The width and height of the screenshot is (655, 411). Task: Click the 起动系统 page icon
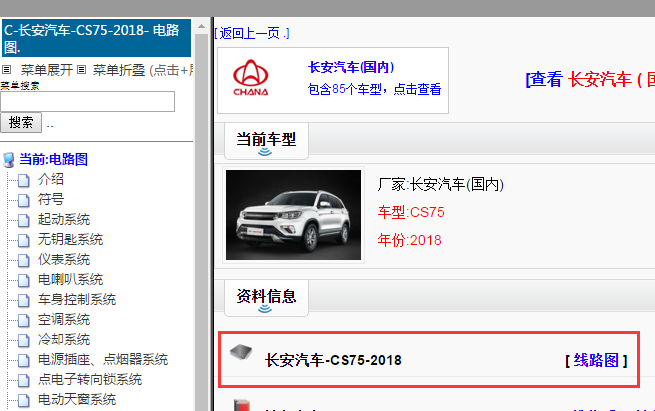pyautogui.click(x=24, y=221)
